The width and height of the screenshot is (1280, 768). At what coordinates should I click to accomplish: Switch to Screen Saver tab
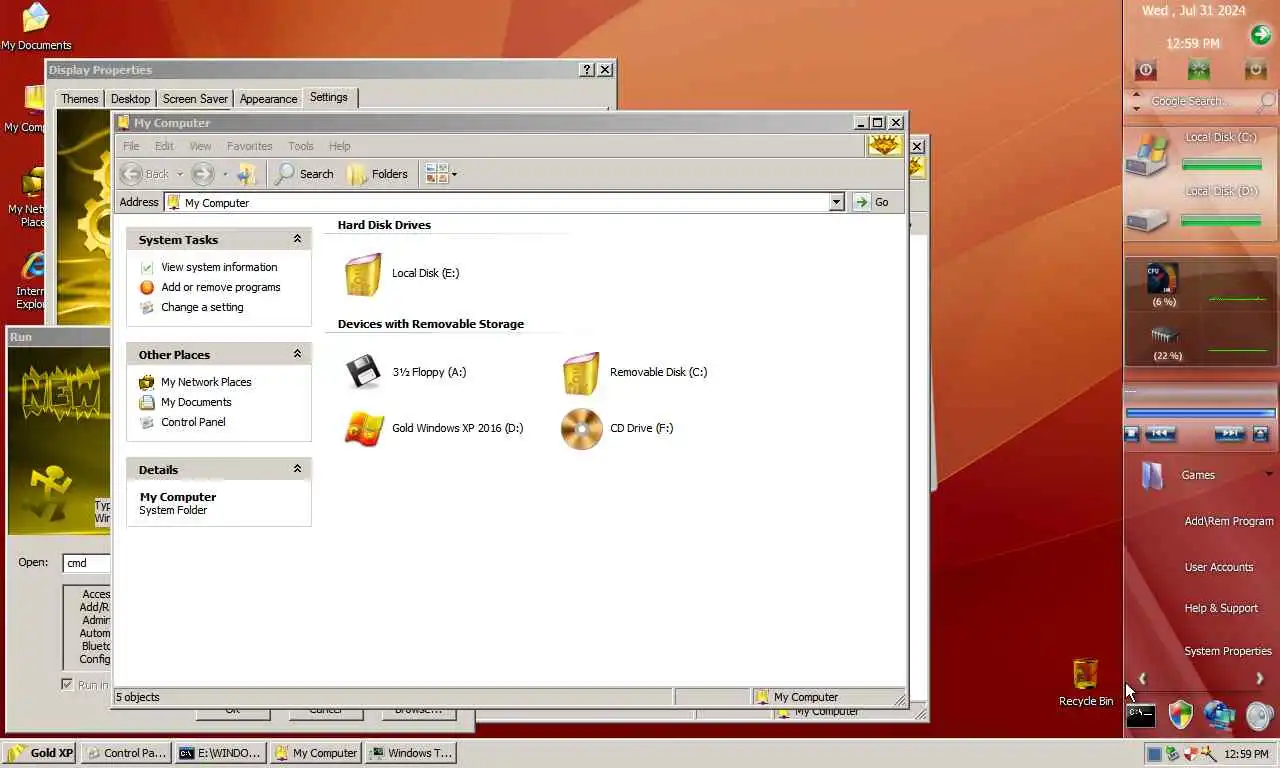coord(195,99)
